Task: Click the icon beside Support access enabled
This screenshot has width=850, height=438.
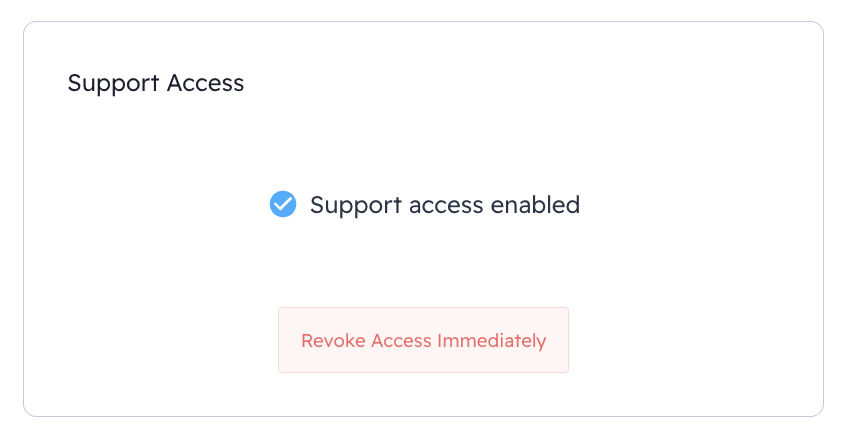Action: point(283,204)
